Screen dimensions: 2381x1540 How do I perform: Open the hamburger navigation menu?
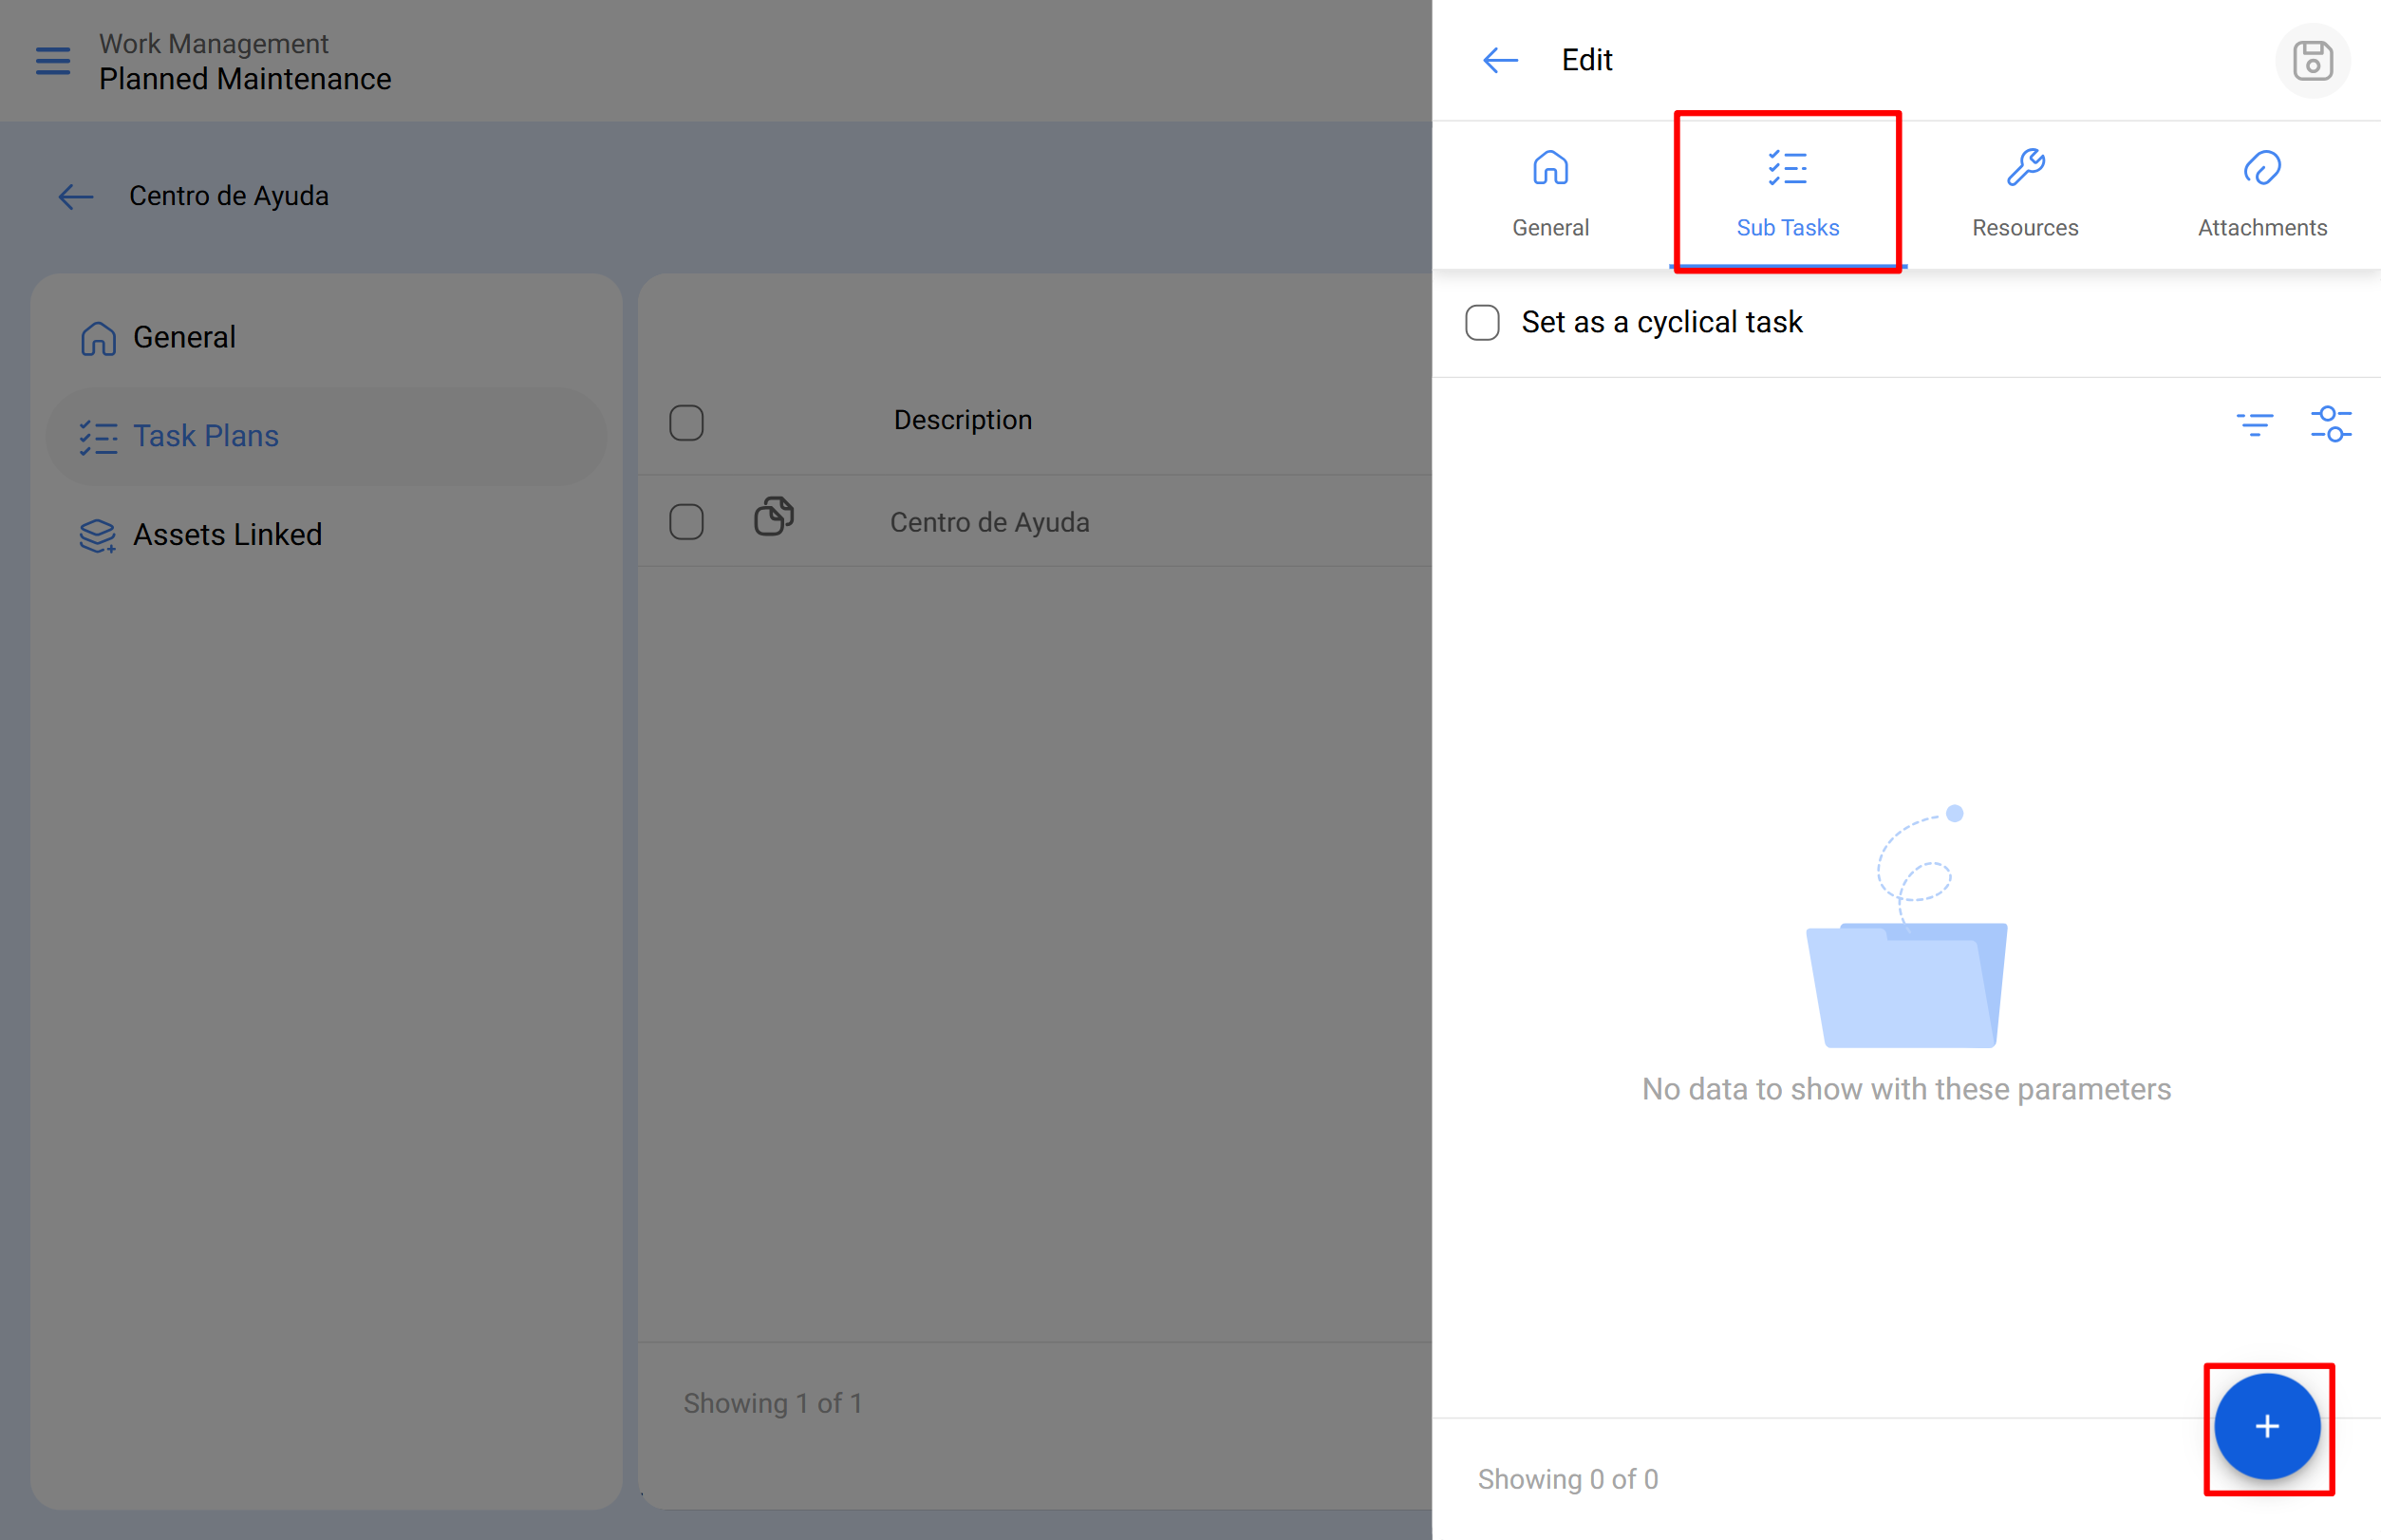click(53, 61)
